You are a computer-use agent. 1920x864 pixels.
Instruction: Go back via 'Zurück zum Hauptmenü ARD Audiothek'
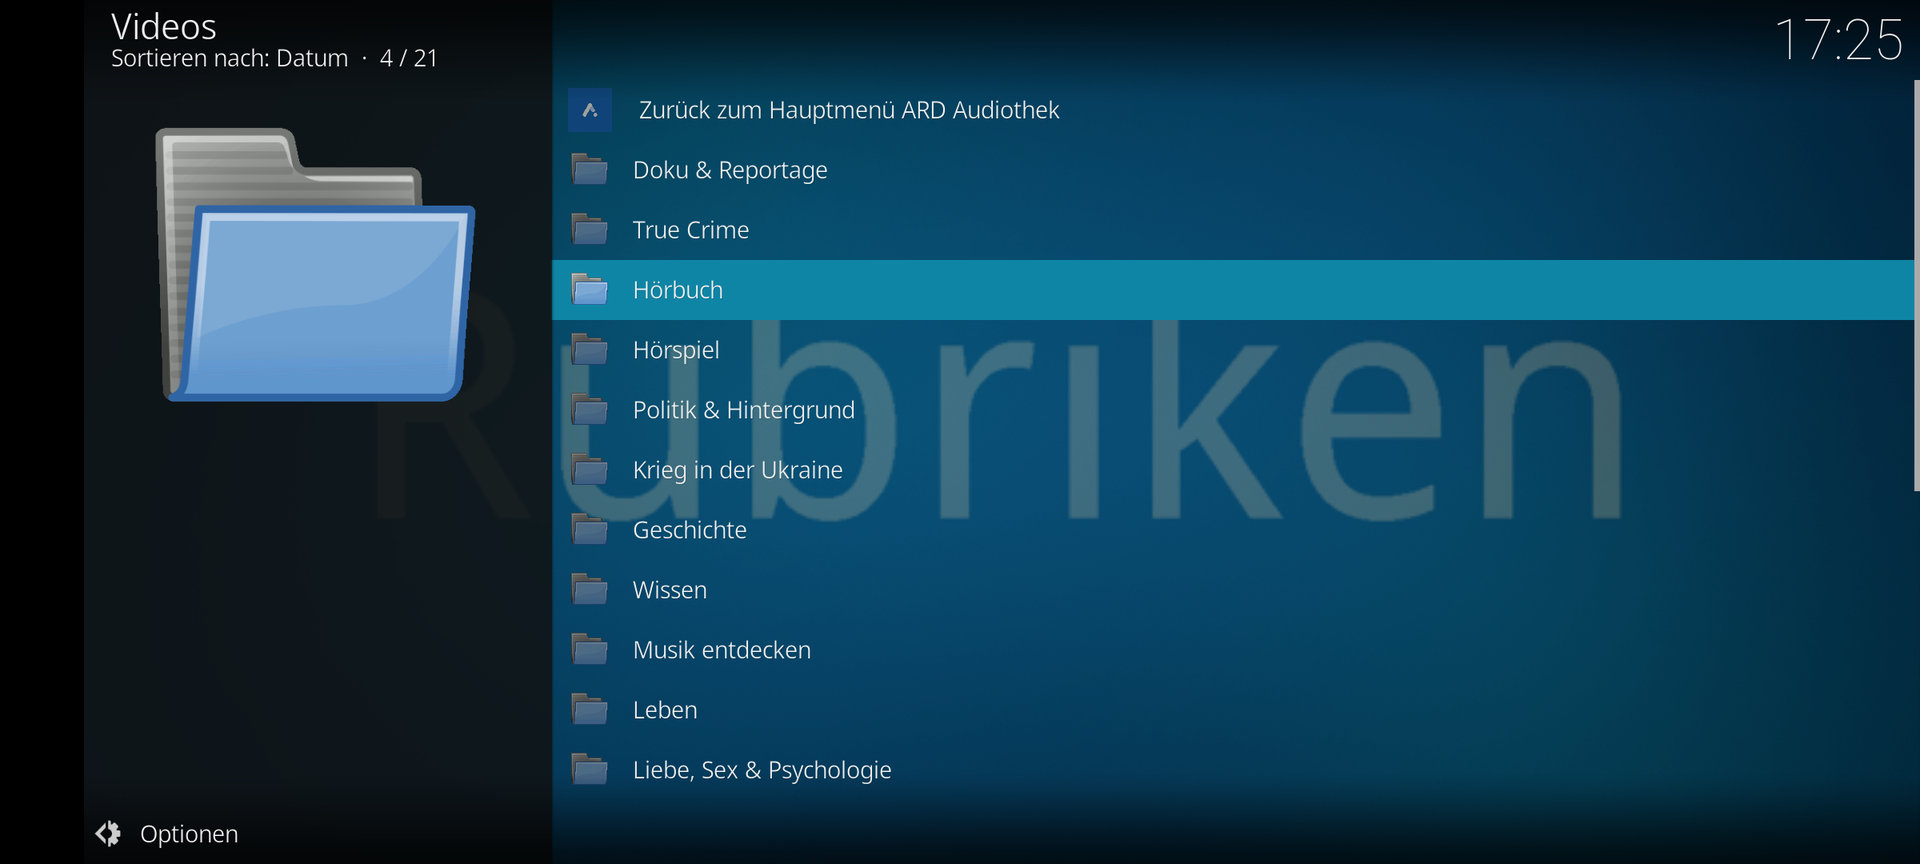[x=1233, y=110]
